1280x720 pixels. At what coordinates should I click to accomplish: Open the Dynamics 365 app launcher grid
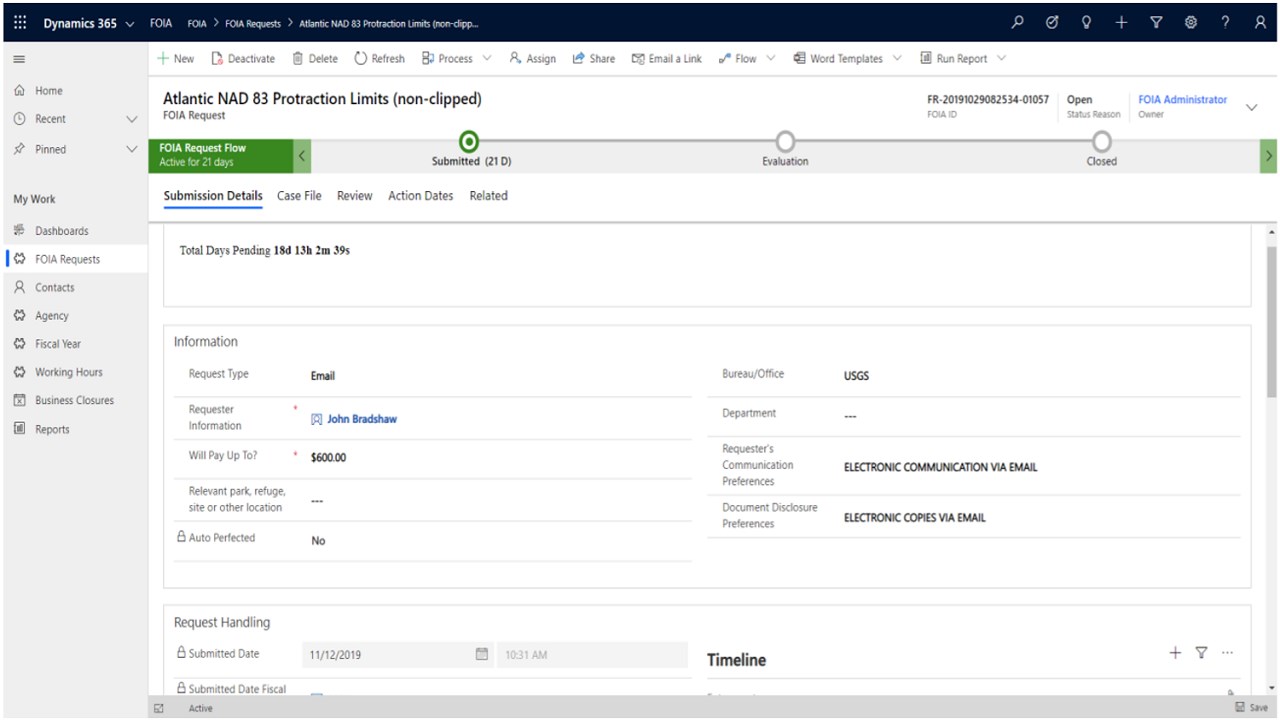click(x=20, y=23)
